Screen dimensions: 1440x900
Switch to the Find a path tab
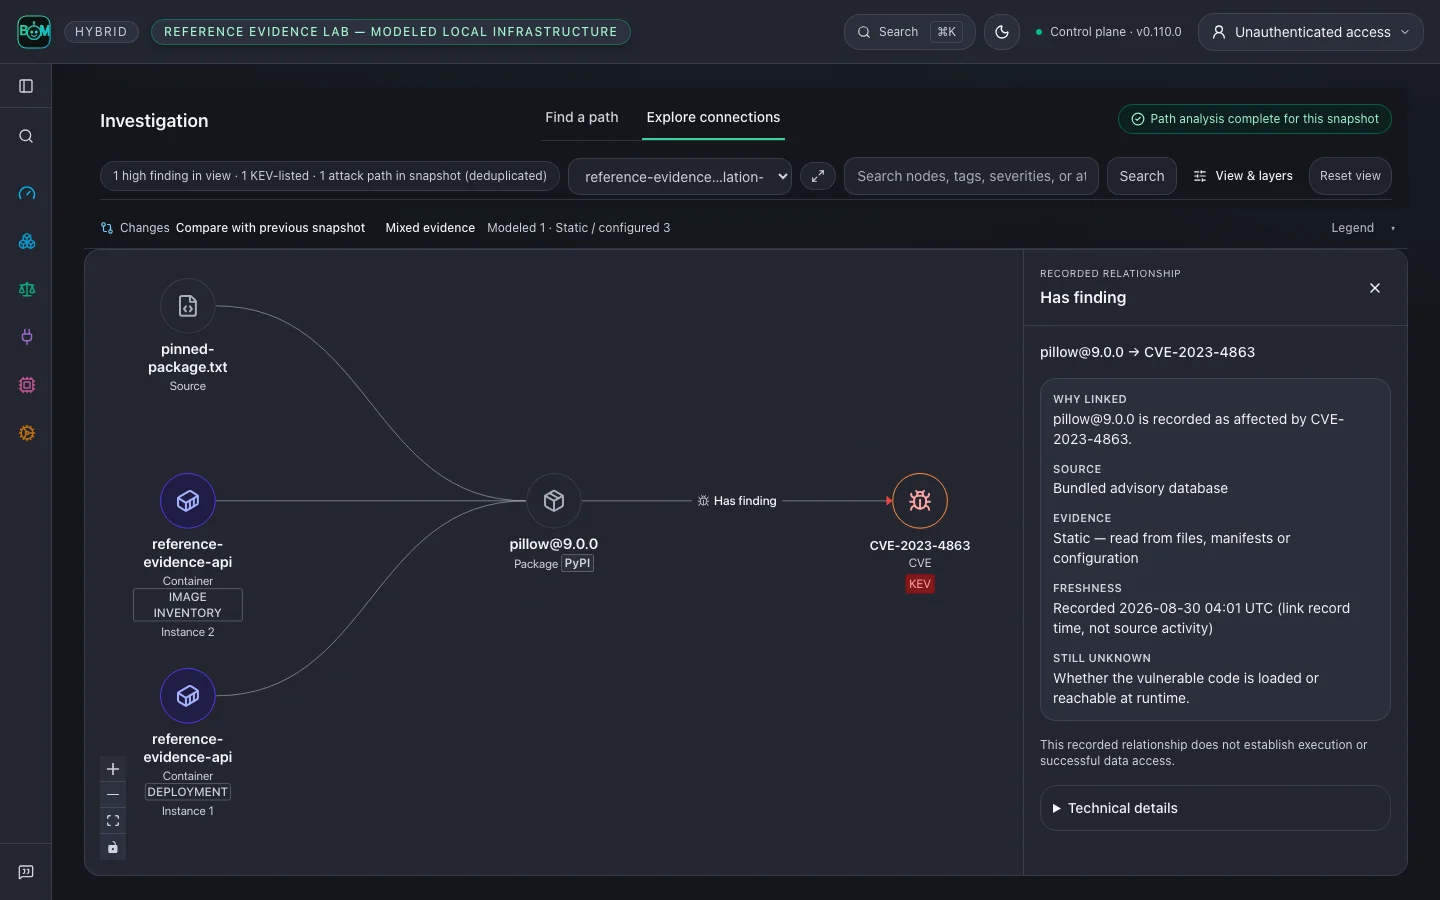click(x=582, y=118)
